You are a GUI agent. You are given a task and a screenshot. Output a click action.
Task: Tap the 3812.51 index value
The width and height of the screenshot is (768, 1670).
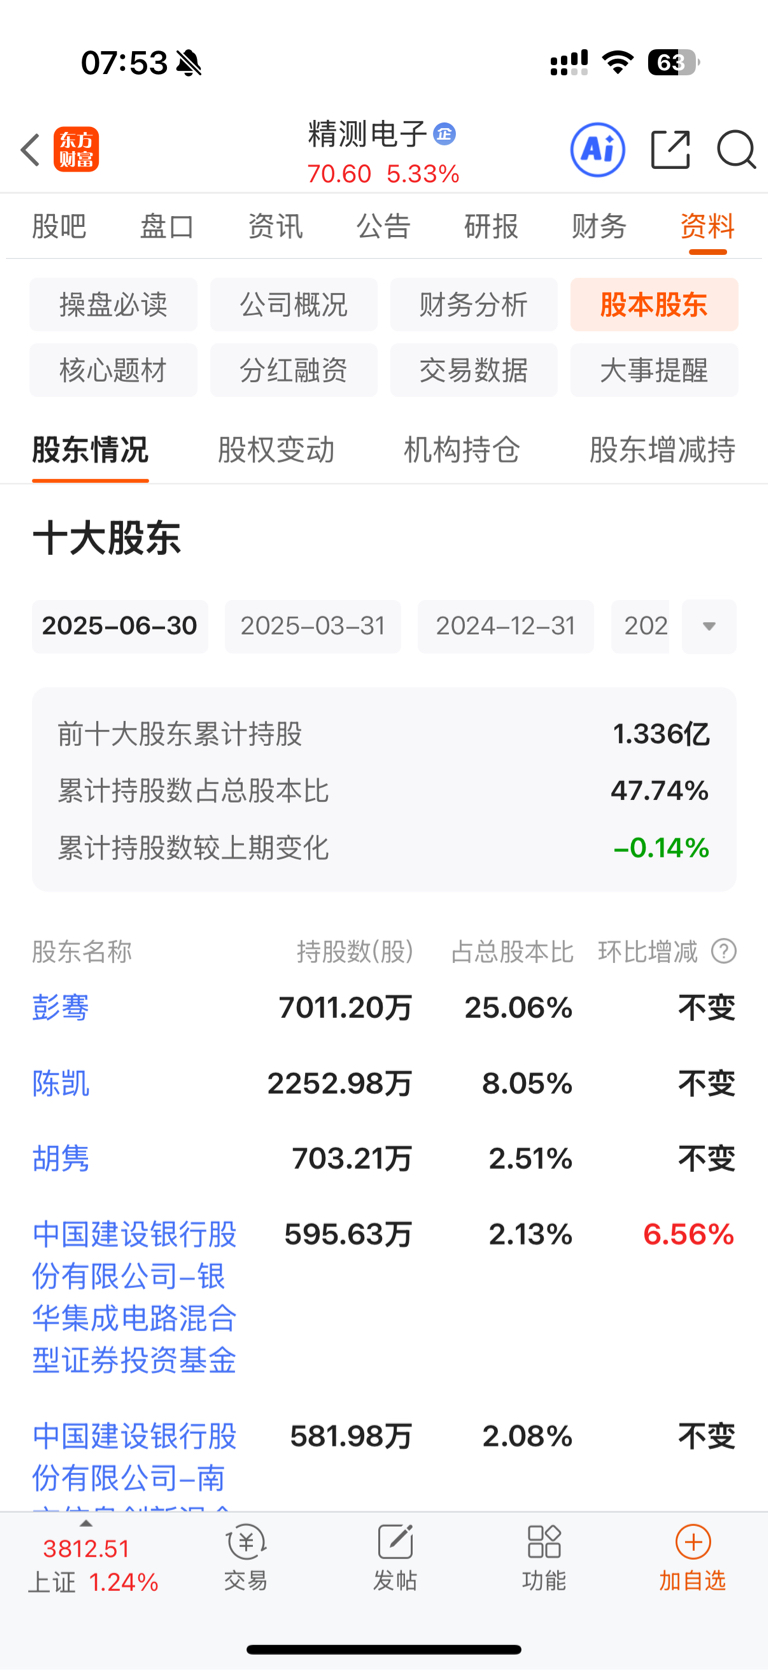(x=86, y=1549)
